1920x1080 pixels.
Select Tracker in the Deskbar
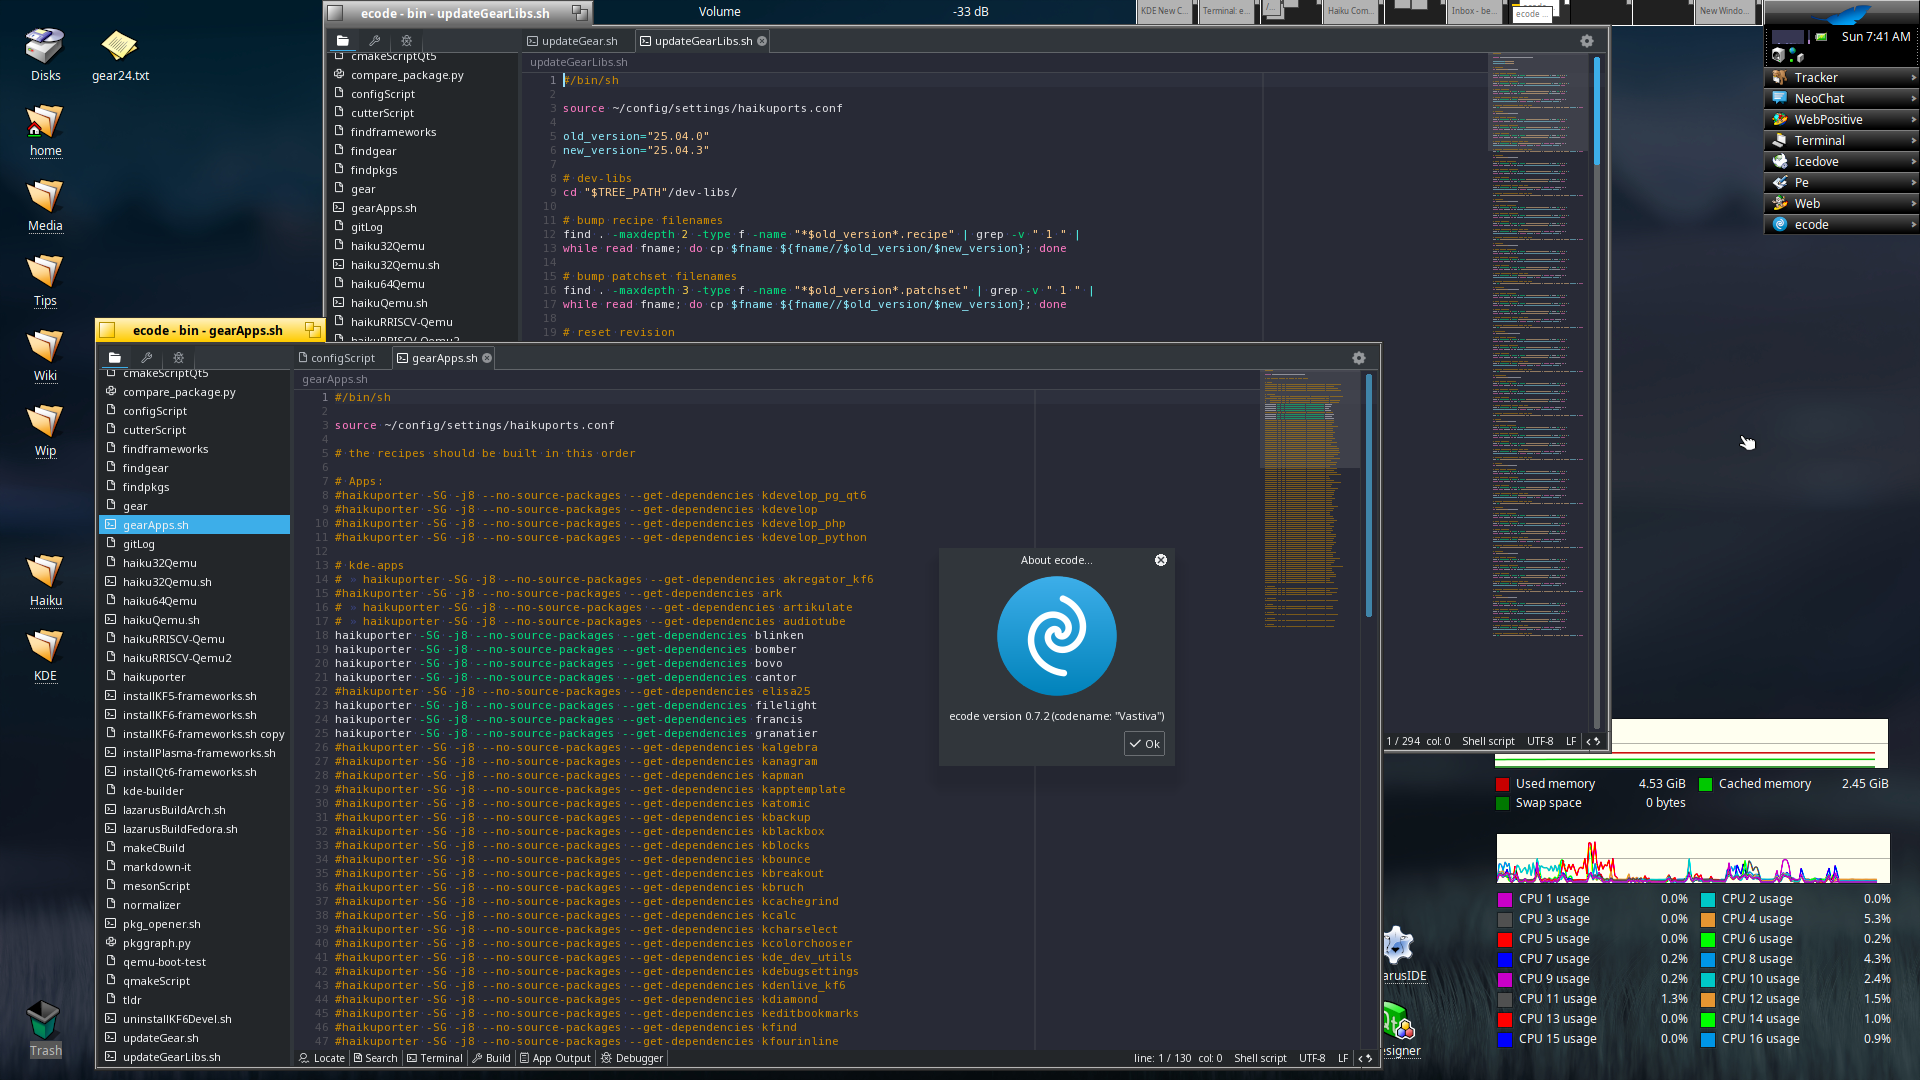pos(1841,77)
